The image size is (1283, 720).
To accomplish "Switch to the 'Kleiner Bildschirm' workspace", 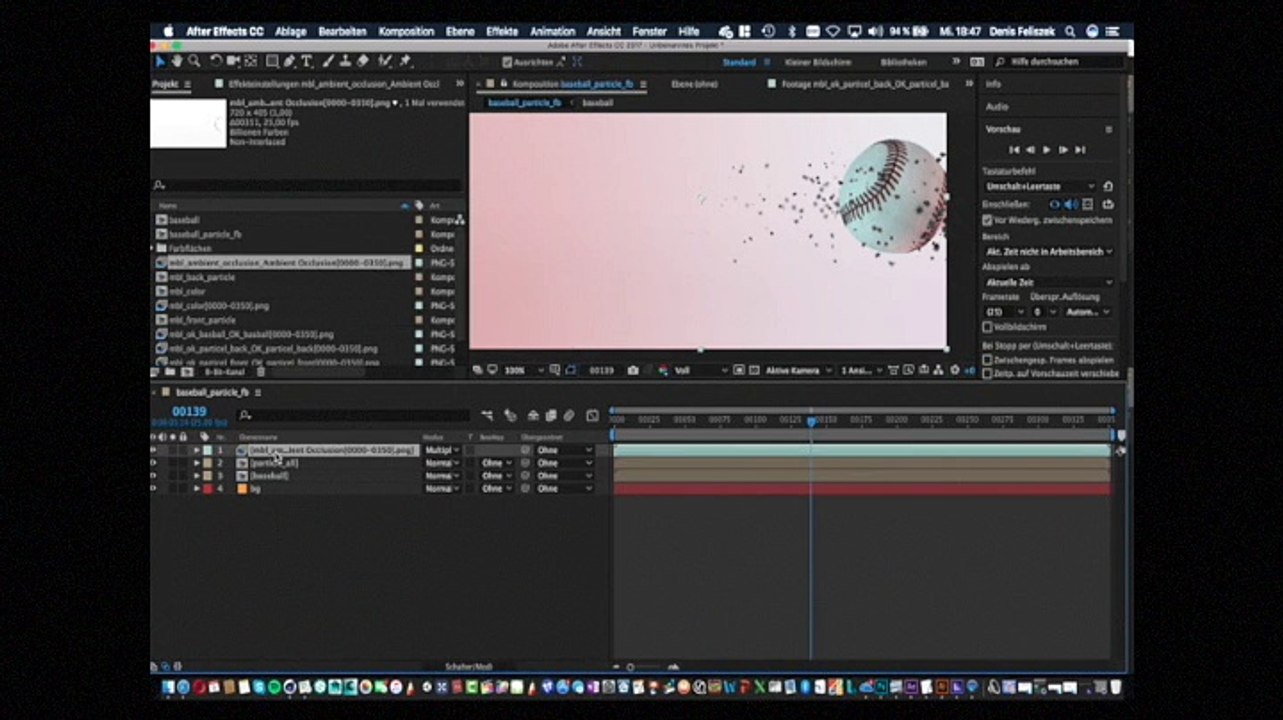I will (818, 62).
